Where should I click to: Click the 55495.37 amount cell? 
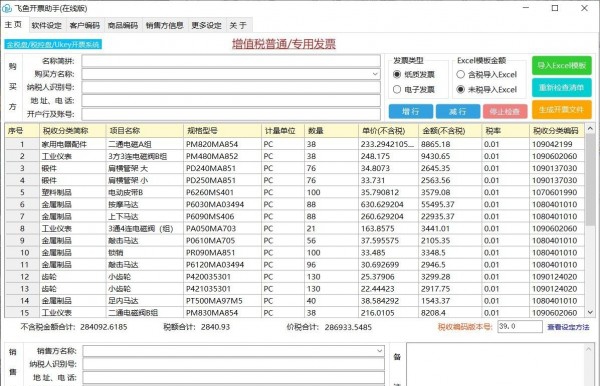[x=450, y=204]
